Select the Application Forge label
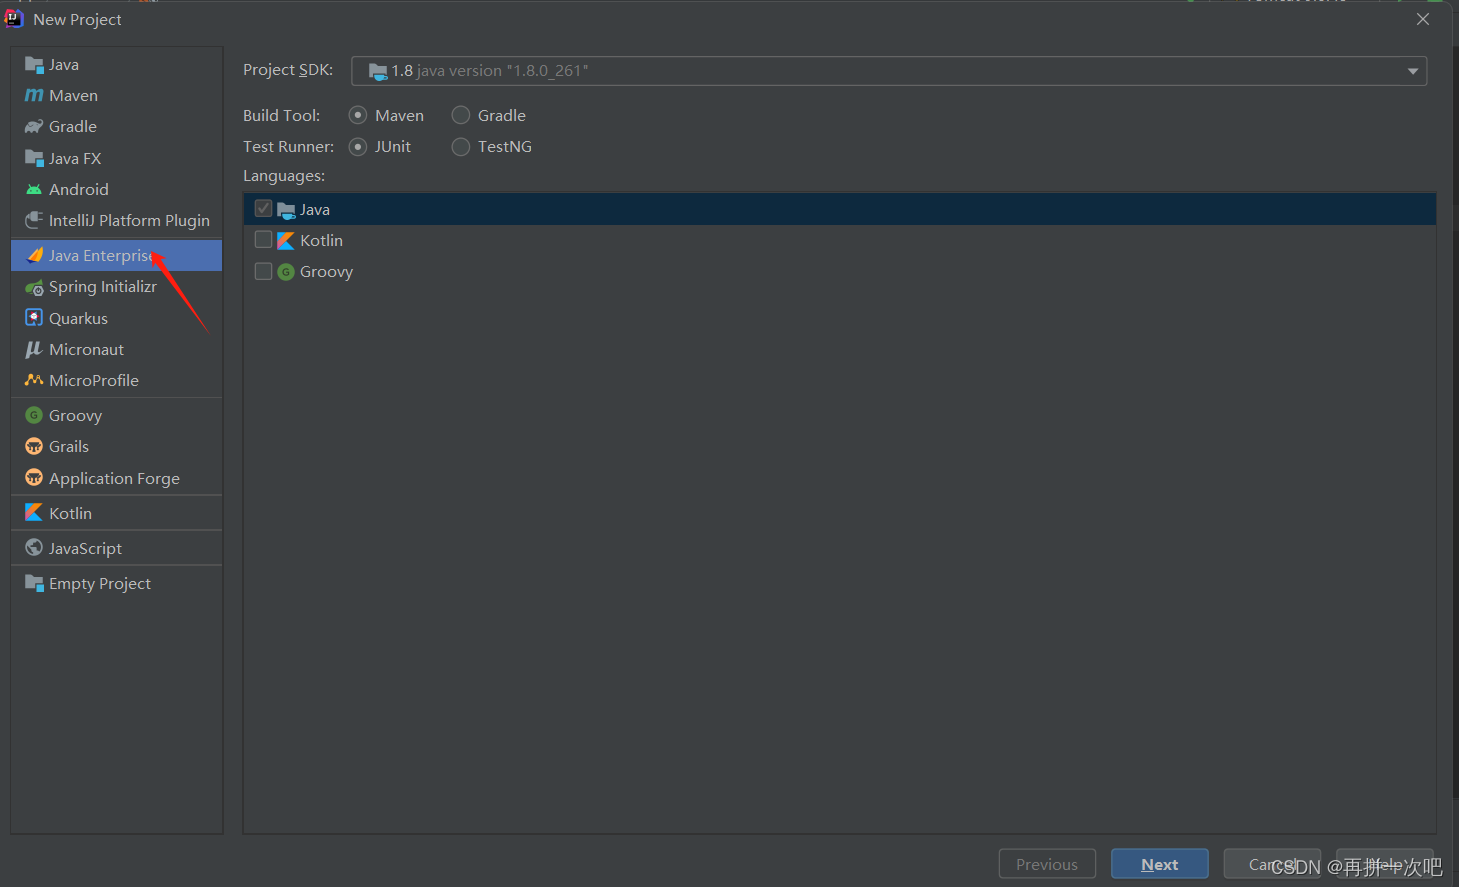Viewport: 1459px width, 887px height. click(x=114, y=479)
